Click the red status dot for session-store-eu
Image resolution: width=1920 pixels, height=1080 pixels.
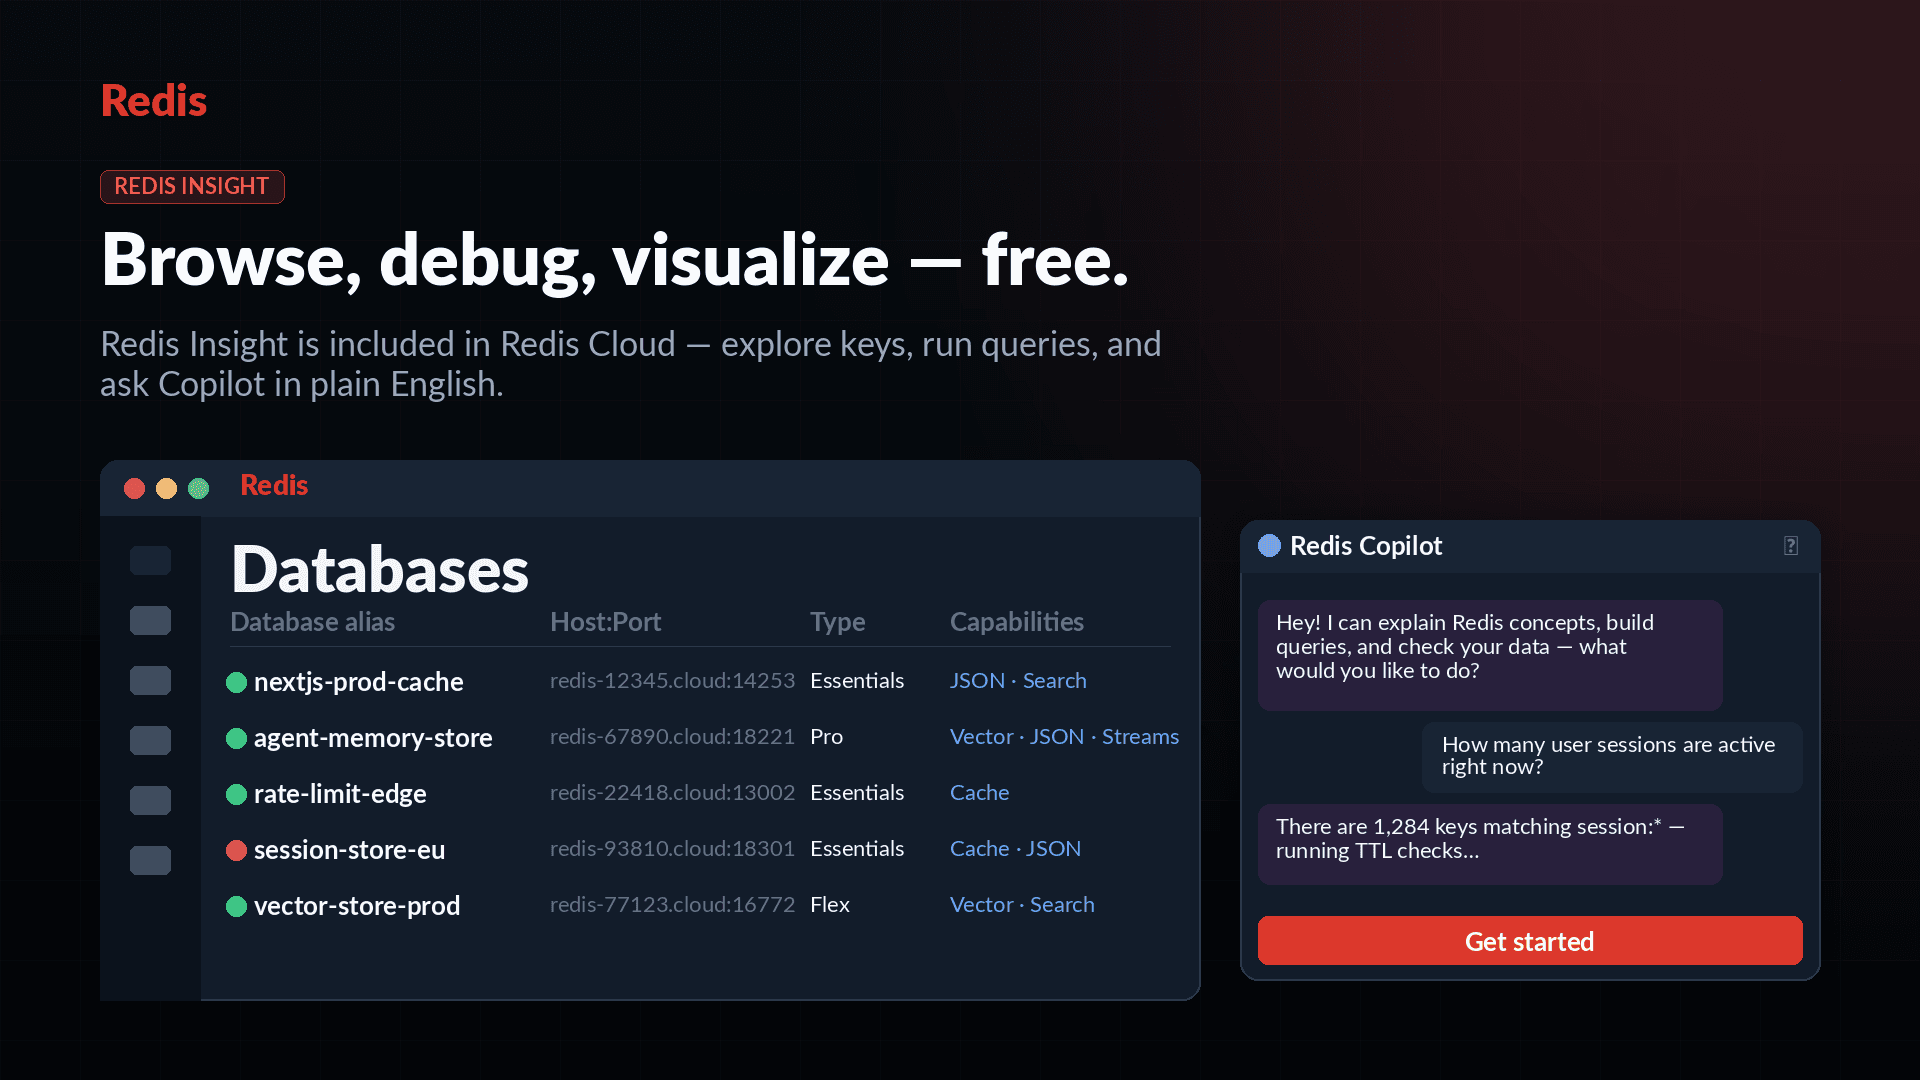236,850
